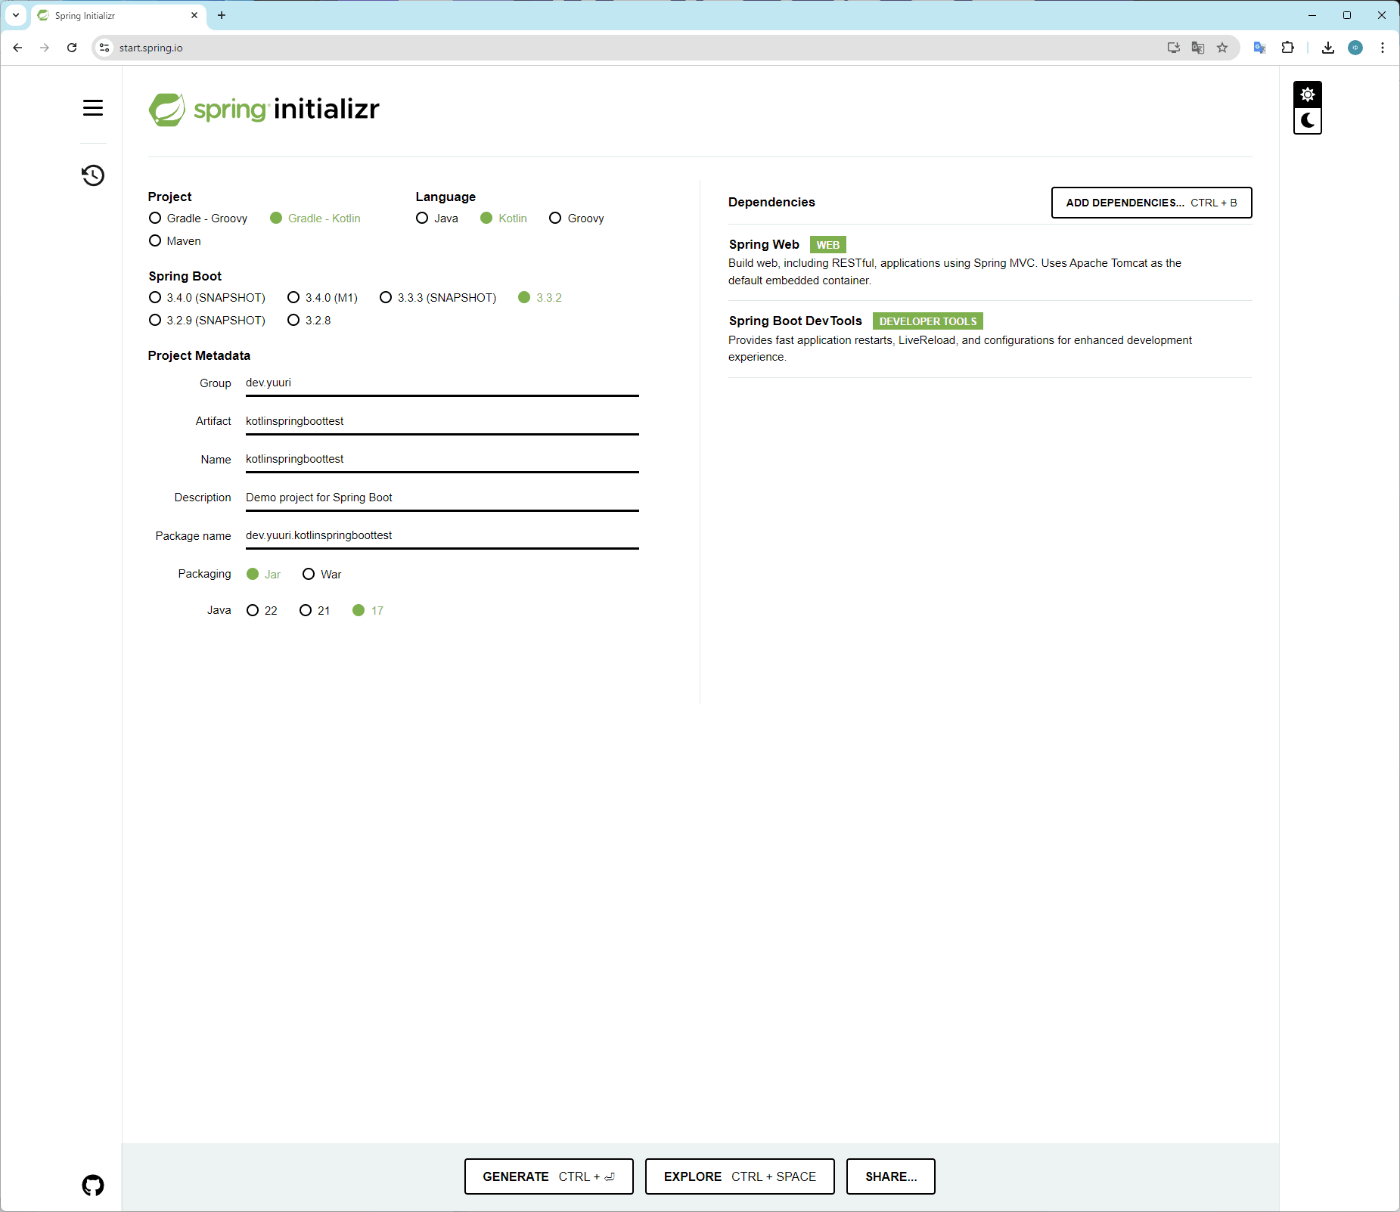Screen dimensions: 1400x1212
Task: View site information icon in address bar
Action: 104,47
